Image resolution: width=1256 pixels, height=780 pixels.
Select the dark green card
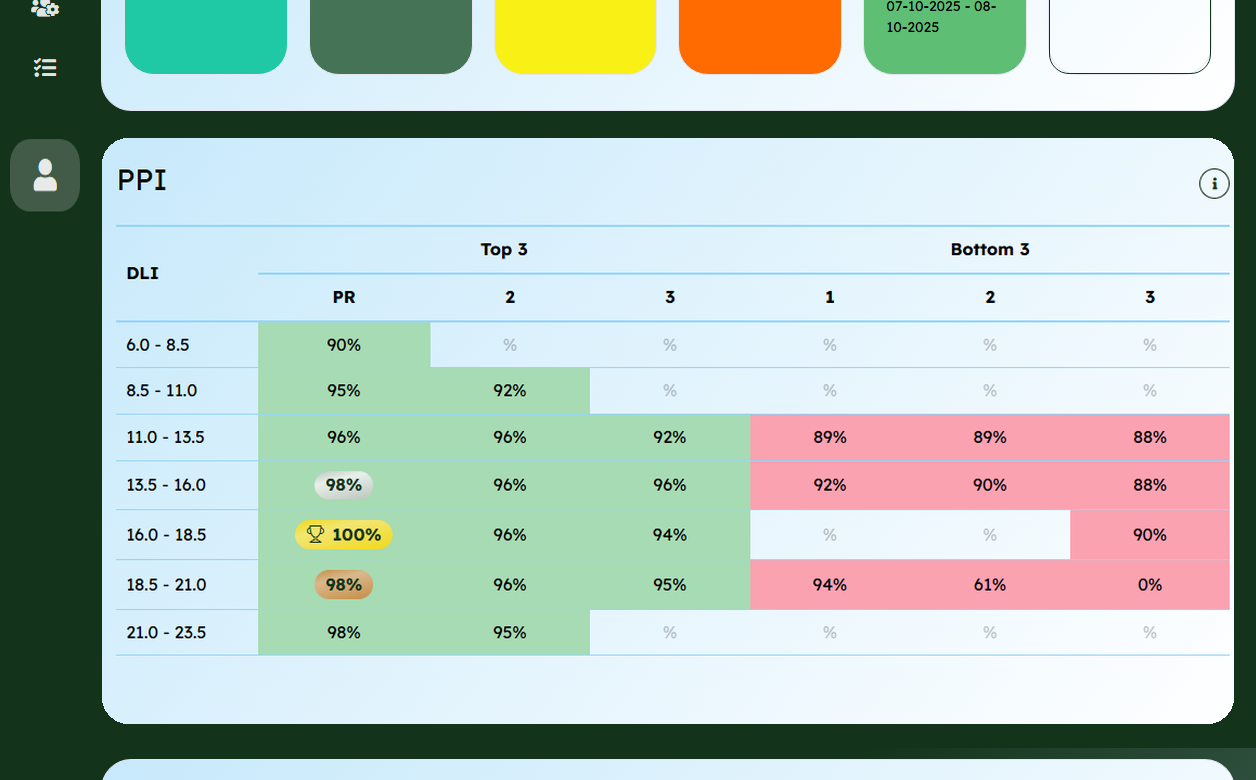coord(391,36)
